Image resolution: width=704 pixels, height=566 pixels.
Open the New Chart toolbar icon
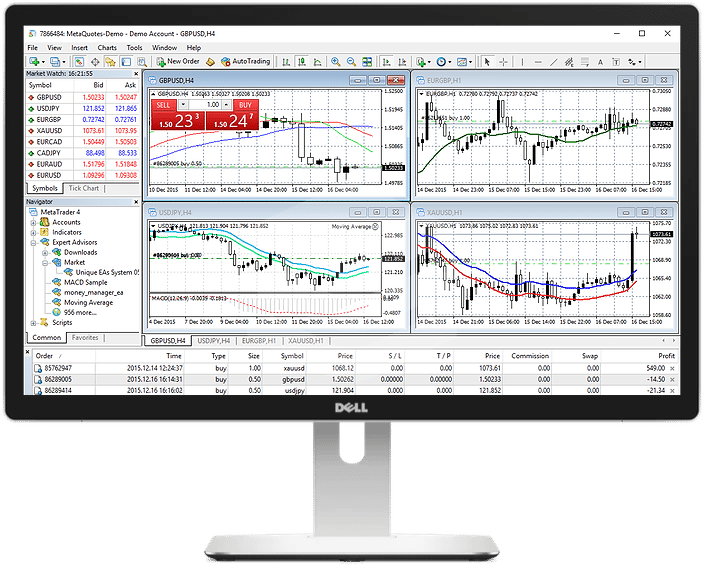click(34, 61)
